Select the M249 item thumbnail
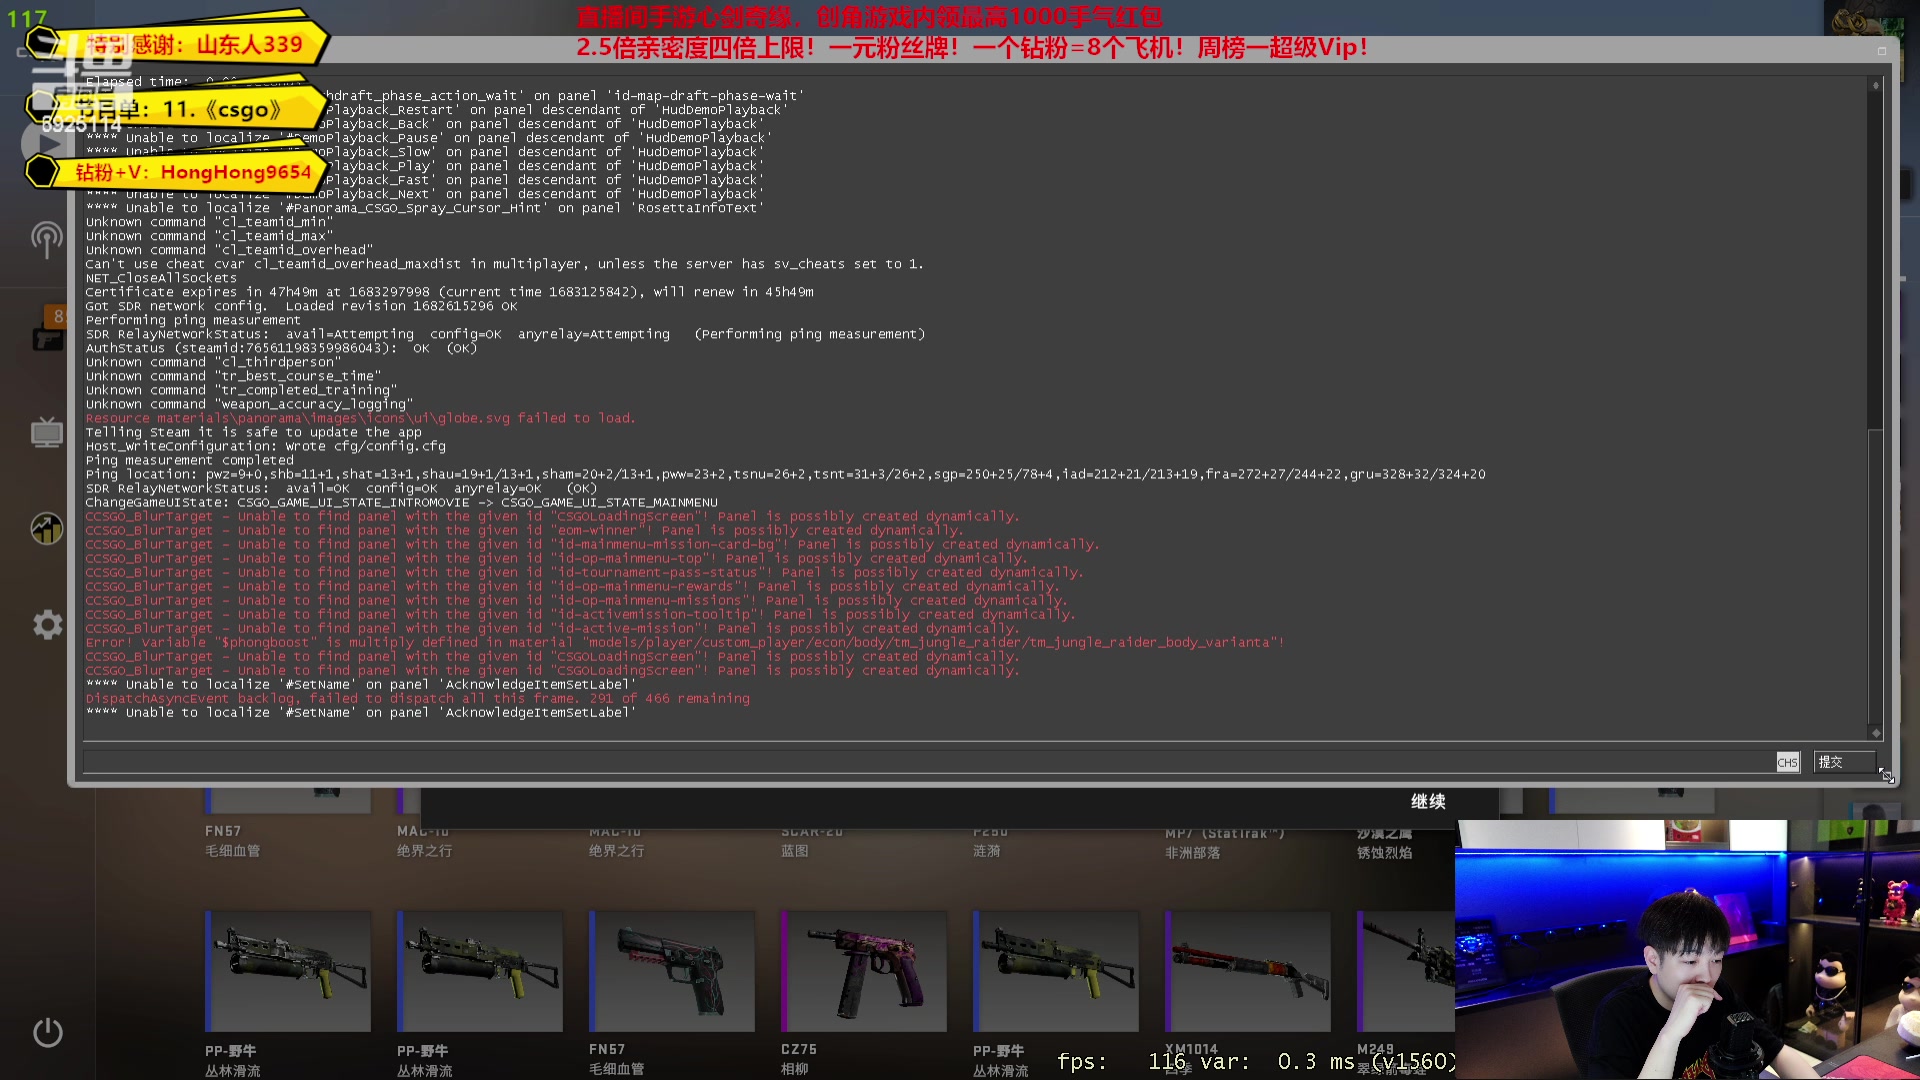Screen dimensions: 1920x1080 (x=1405, y=971)
